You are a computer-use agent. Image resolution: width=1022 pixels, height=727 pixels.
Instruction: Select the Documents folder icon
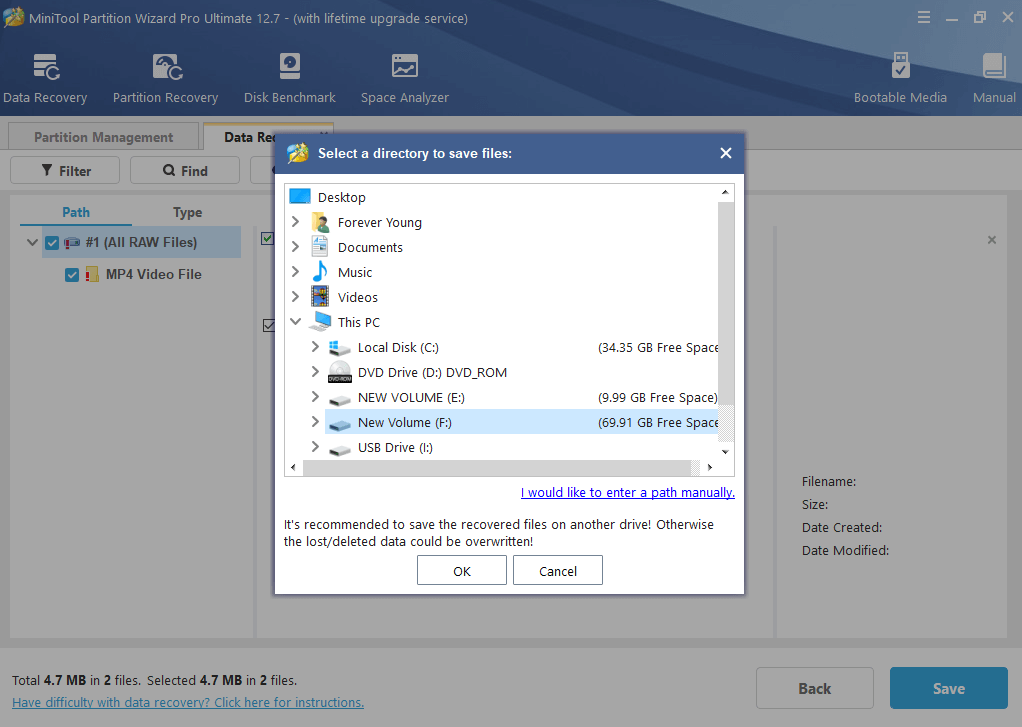click(320, 247)
